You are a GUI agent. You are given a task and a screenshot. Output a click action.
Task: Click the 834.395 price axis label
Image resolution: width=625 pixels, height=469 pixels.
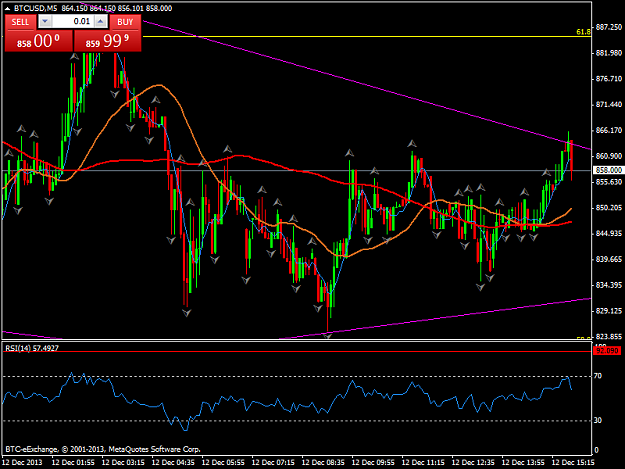(x=609, y=285)
